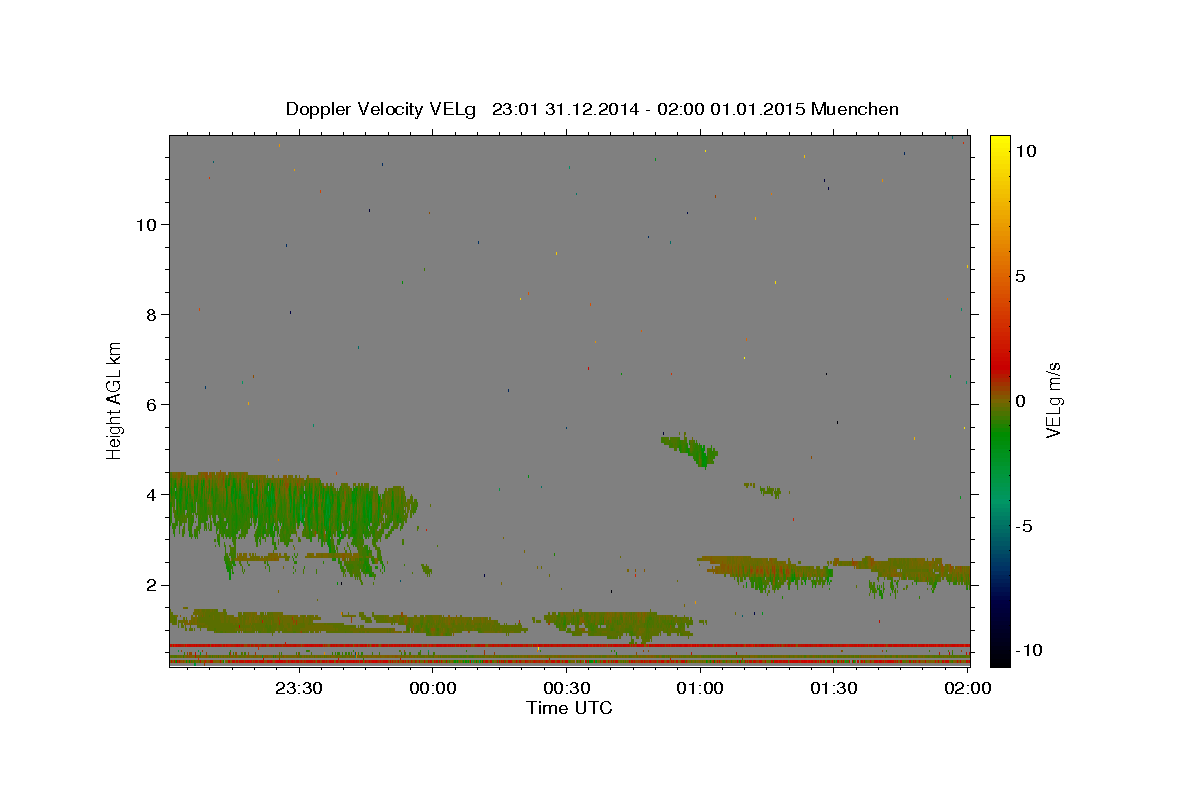Click the '01:00' time tick label

tap(700, 688)
